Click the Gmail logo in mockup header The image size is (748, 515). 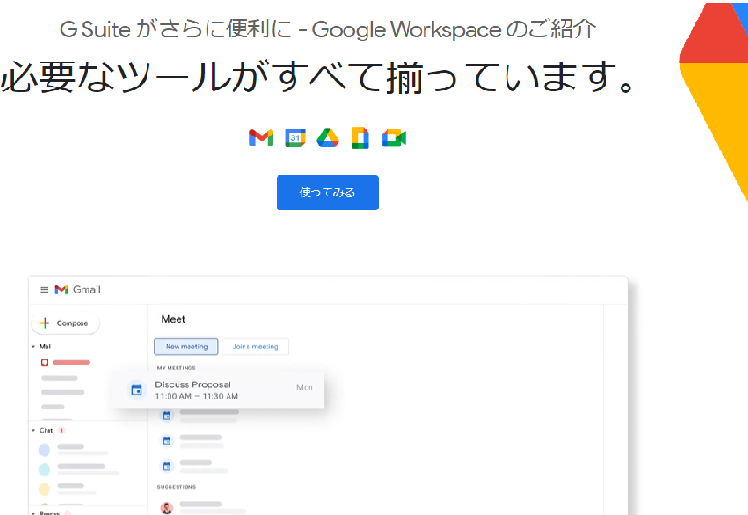click(77, 289)
